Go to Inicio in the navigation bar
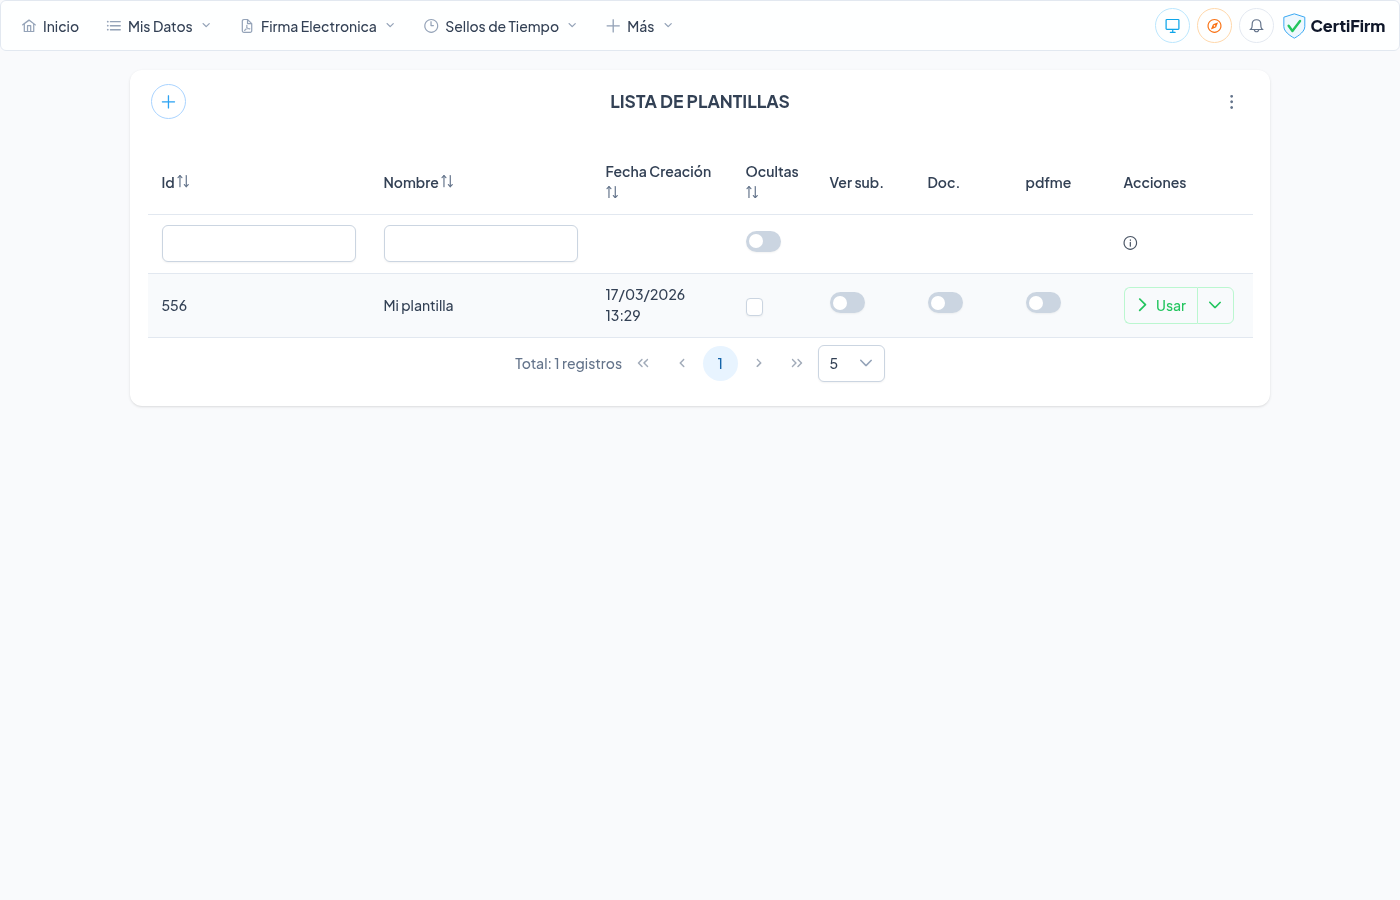The height and width of the screenshot is (900, 1400). 51,27
